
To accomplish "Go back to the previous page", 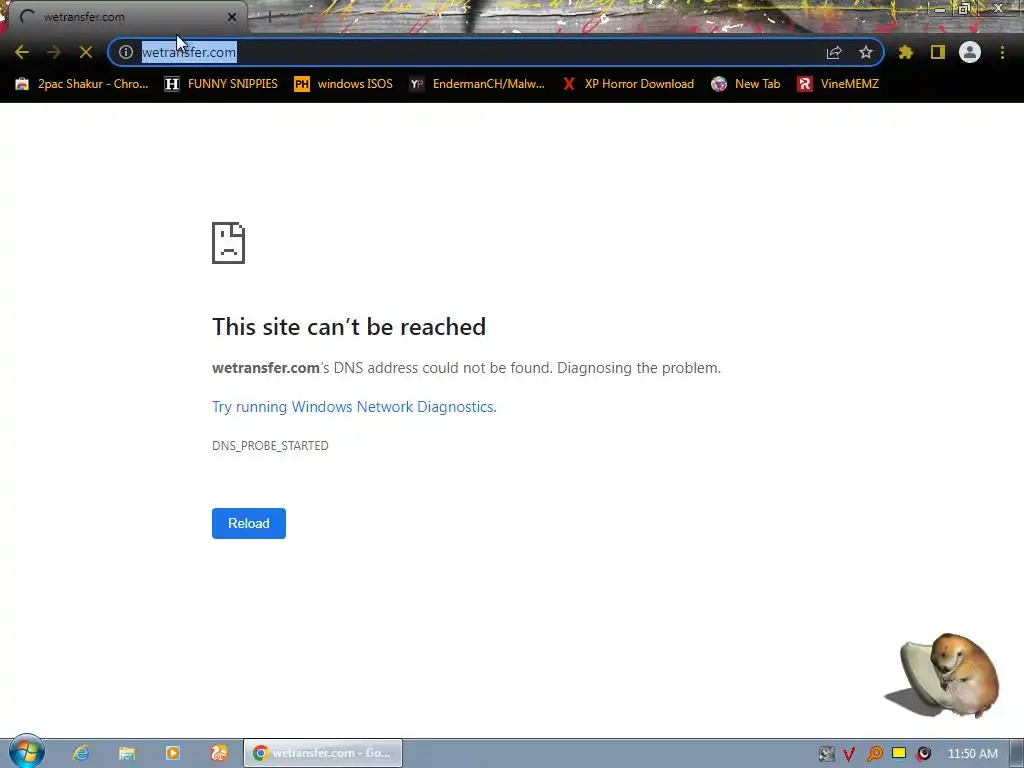I will 22,52.
